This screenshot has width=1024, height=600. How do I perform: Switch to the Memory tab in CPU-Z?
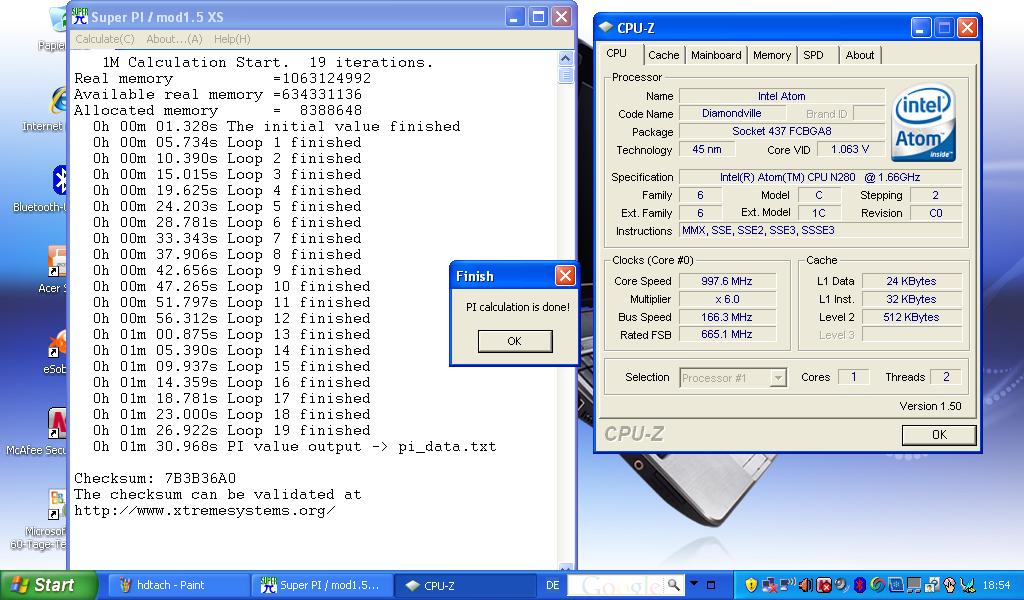771,55
